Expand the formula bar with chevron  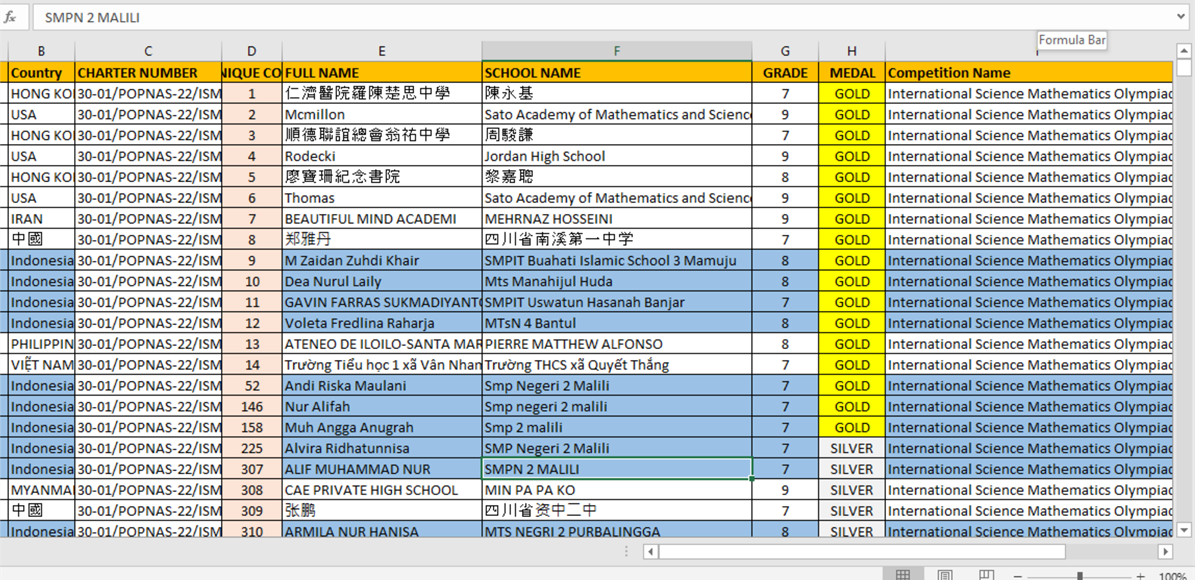[1181, 18]
